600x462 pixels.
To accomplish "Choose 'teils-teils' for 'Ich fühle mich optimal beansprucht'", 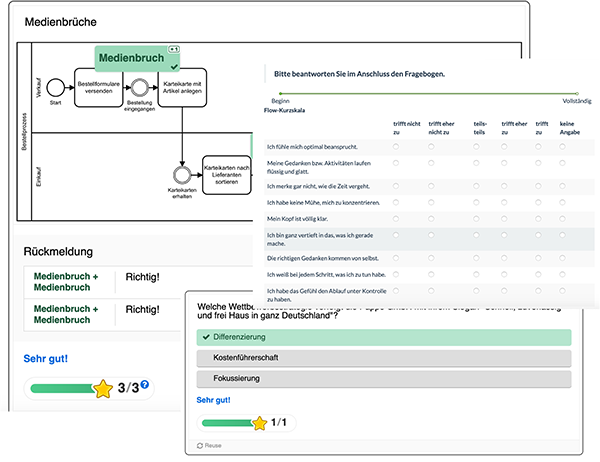I will pos(476,147).
